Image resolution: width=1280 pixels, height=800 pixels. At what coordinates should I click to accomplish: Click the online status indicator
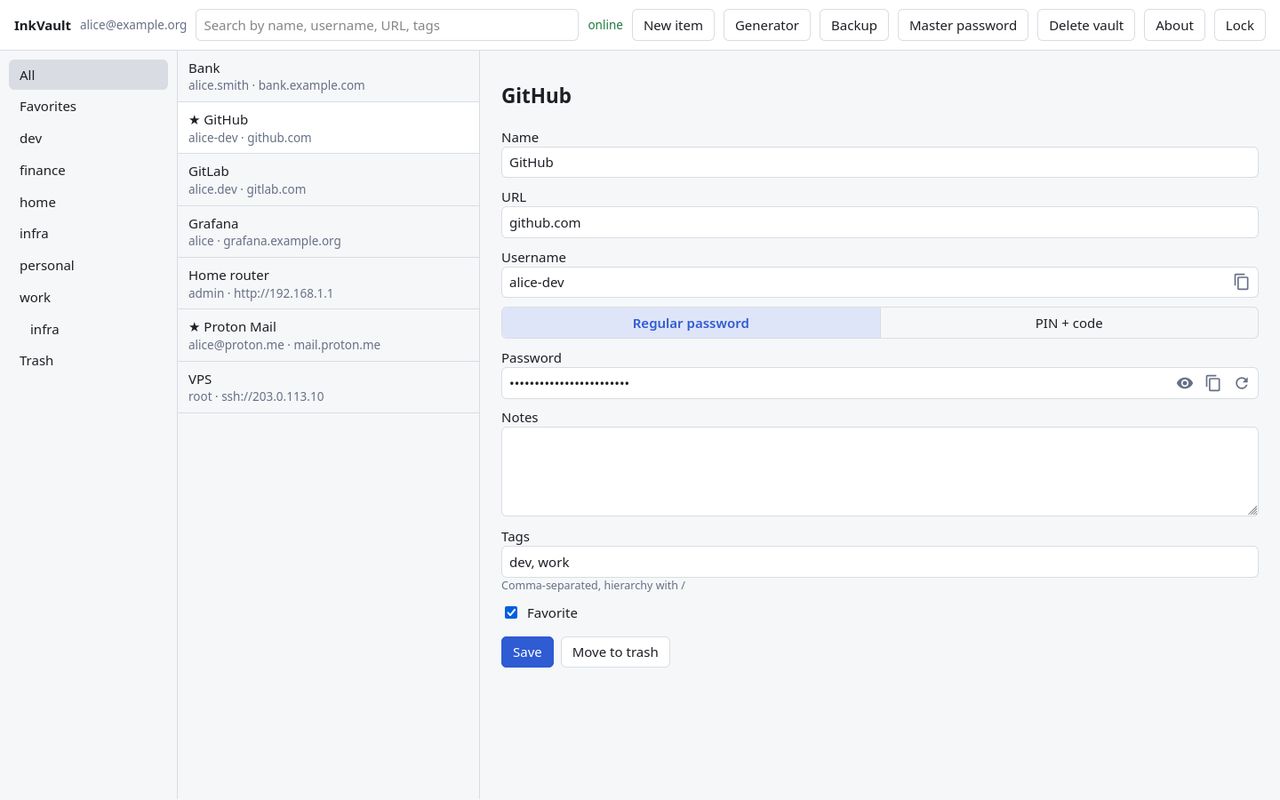point(605,25)
